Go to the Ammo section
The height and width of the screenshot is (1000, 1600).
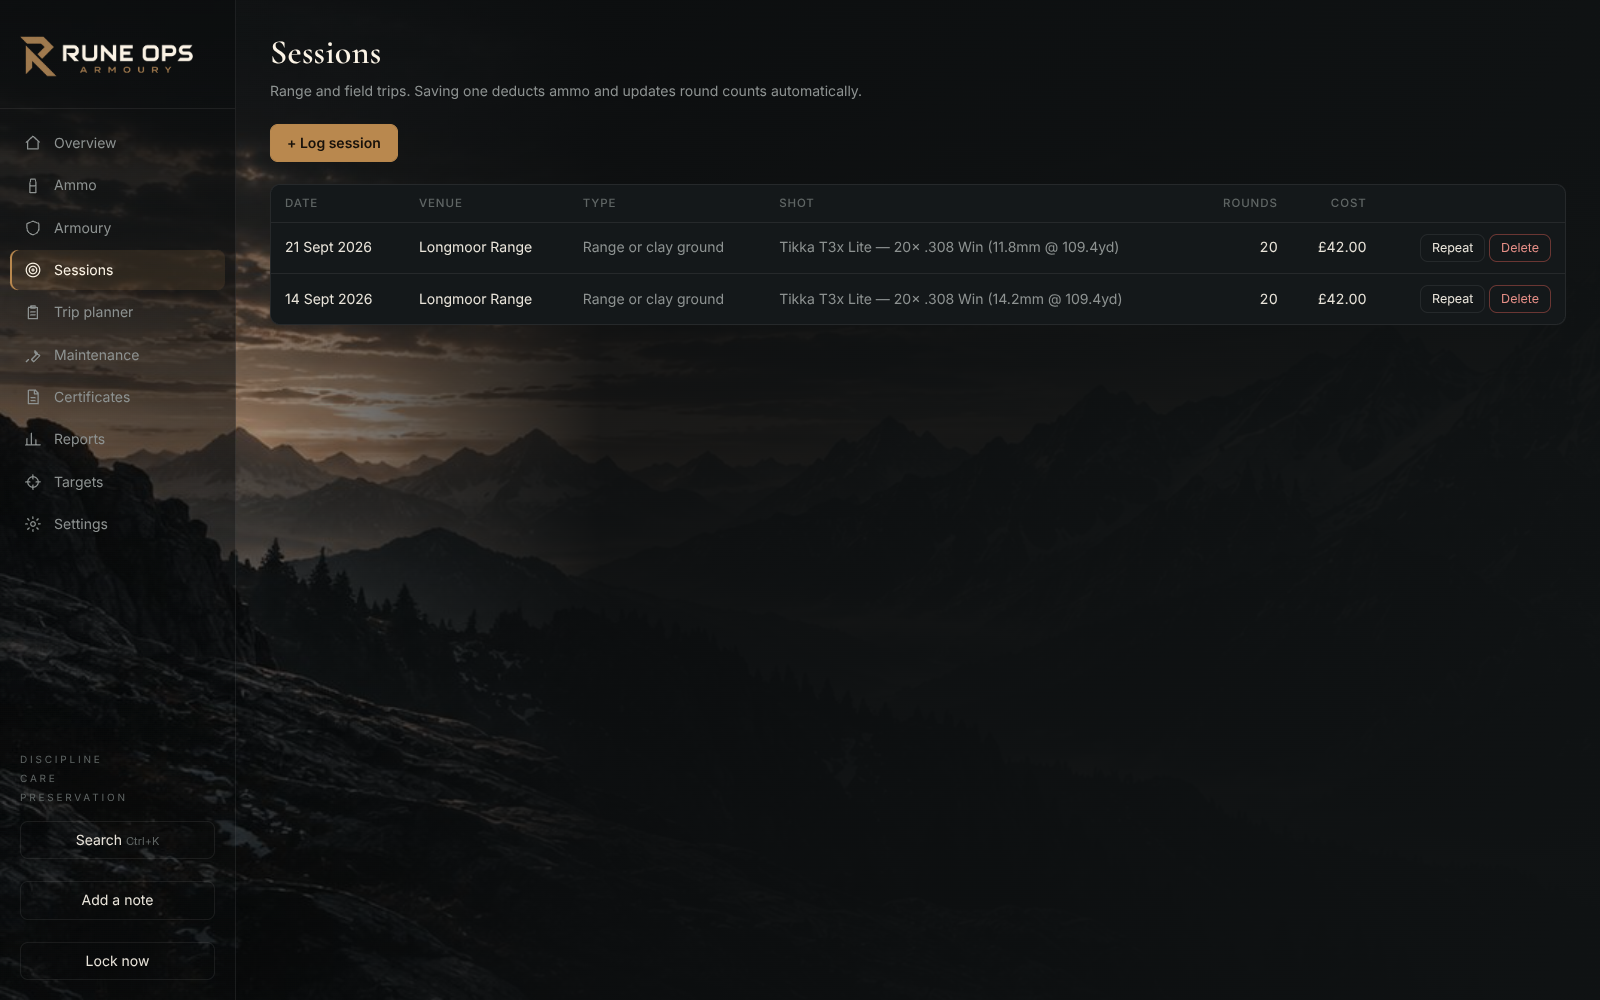117,185
